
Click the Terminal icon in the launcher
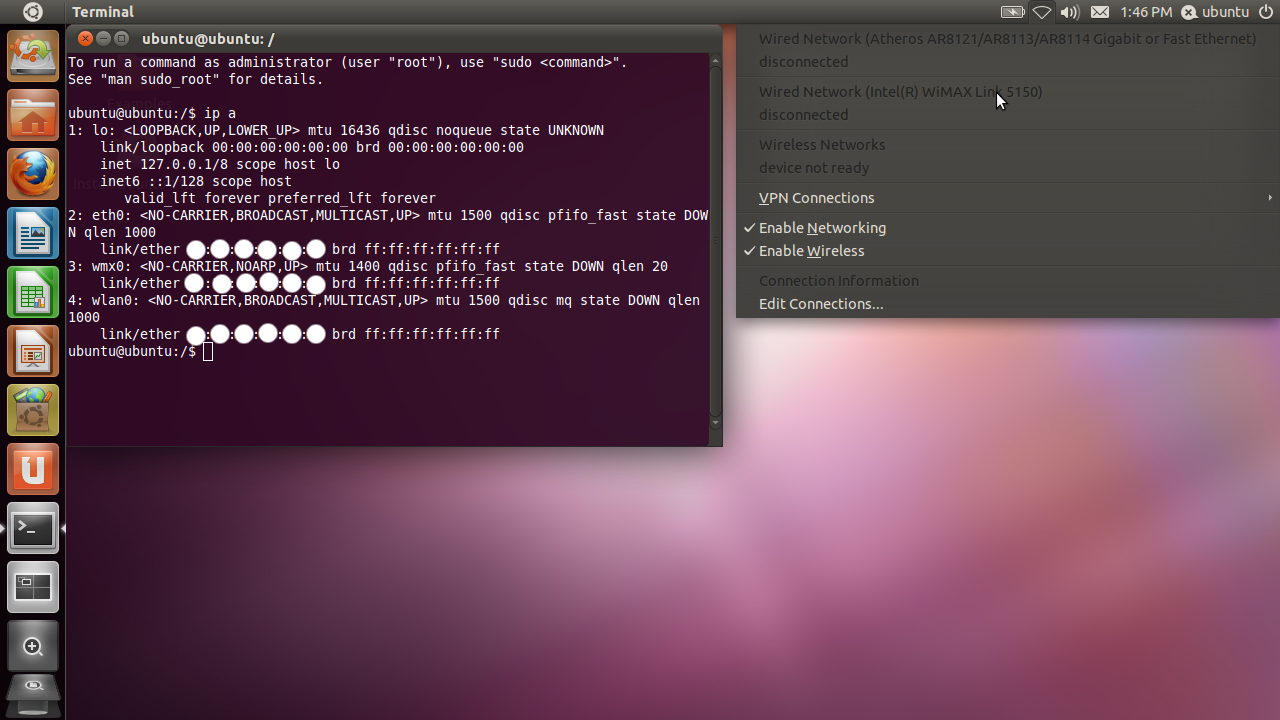click(x=33, y=528)
